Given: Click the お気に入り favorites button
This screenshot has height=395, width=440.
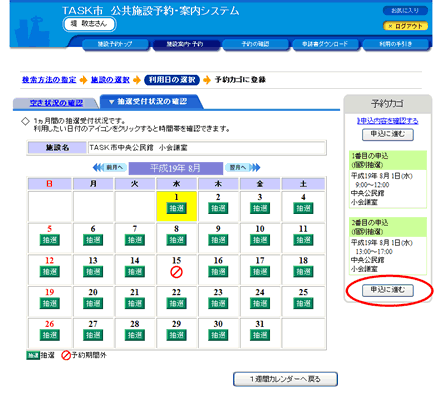Looking at the screenshot, I should click(x=405, y=10).
